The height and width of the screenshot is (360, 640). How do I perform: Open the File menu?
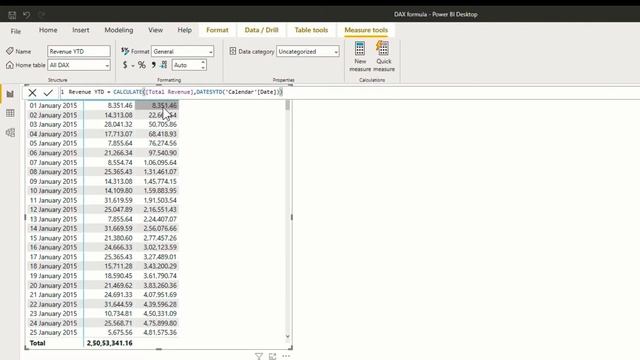16,31
